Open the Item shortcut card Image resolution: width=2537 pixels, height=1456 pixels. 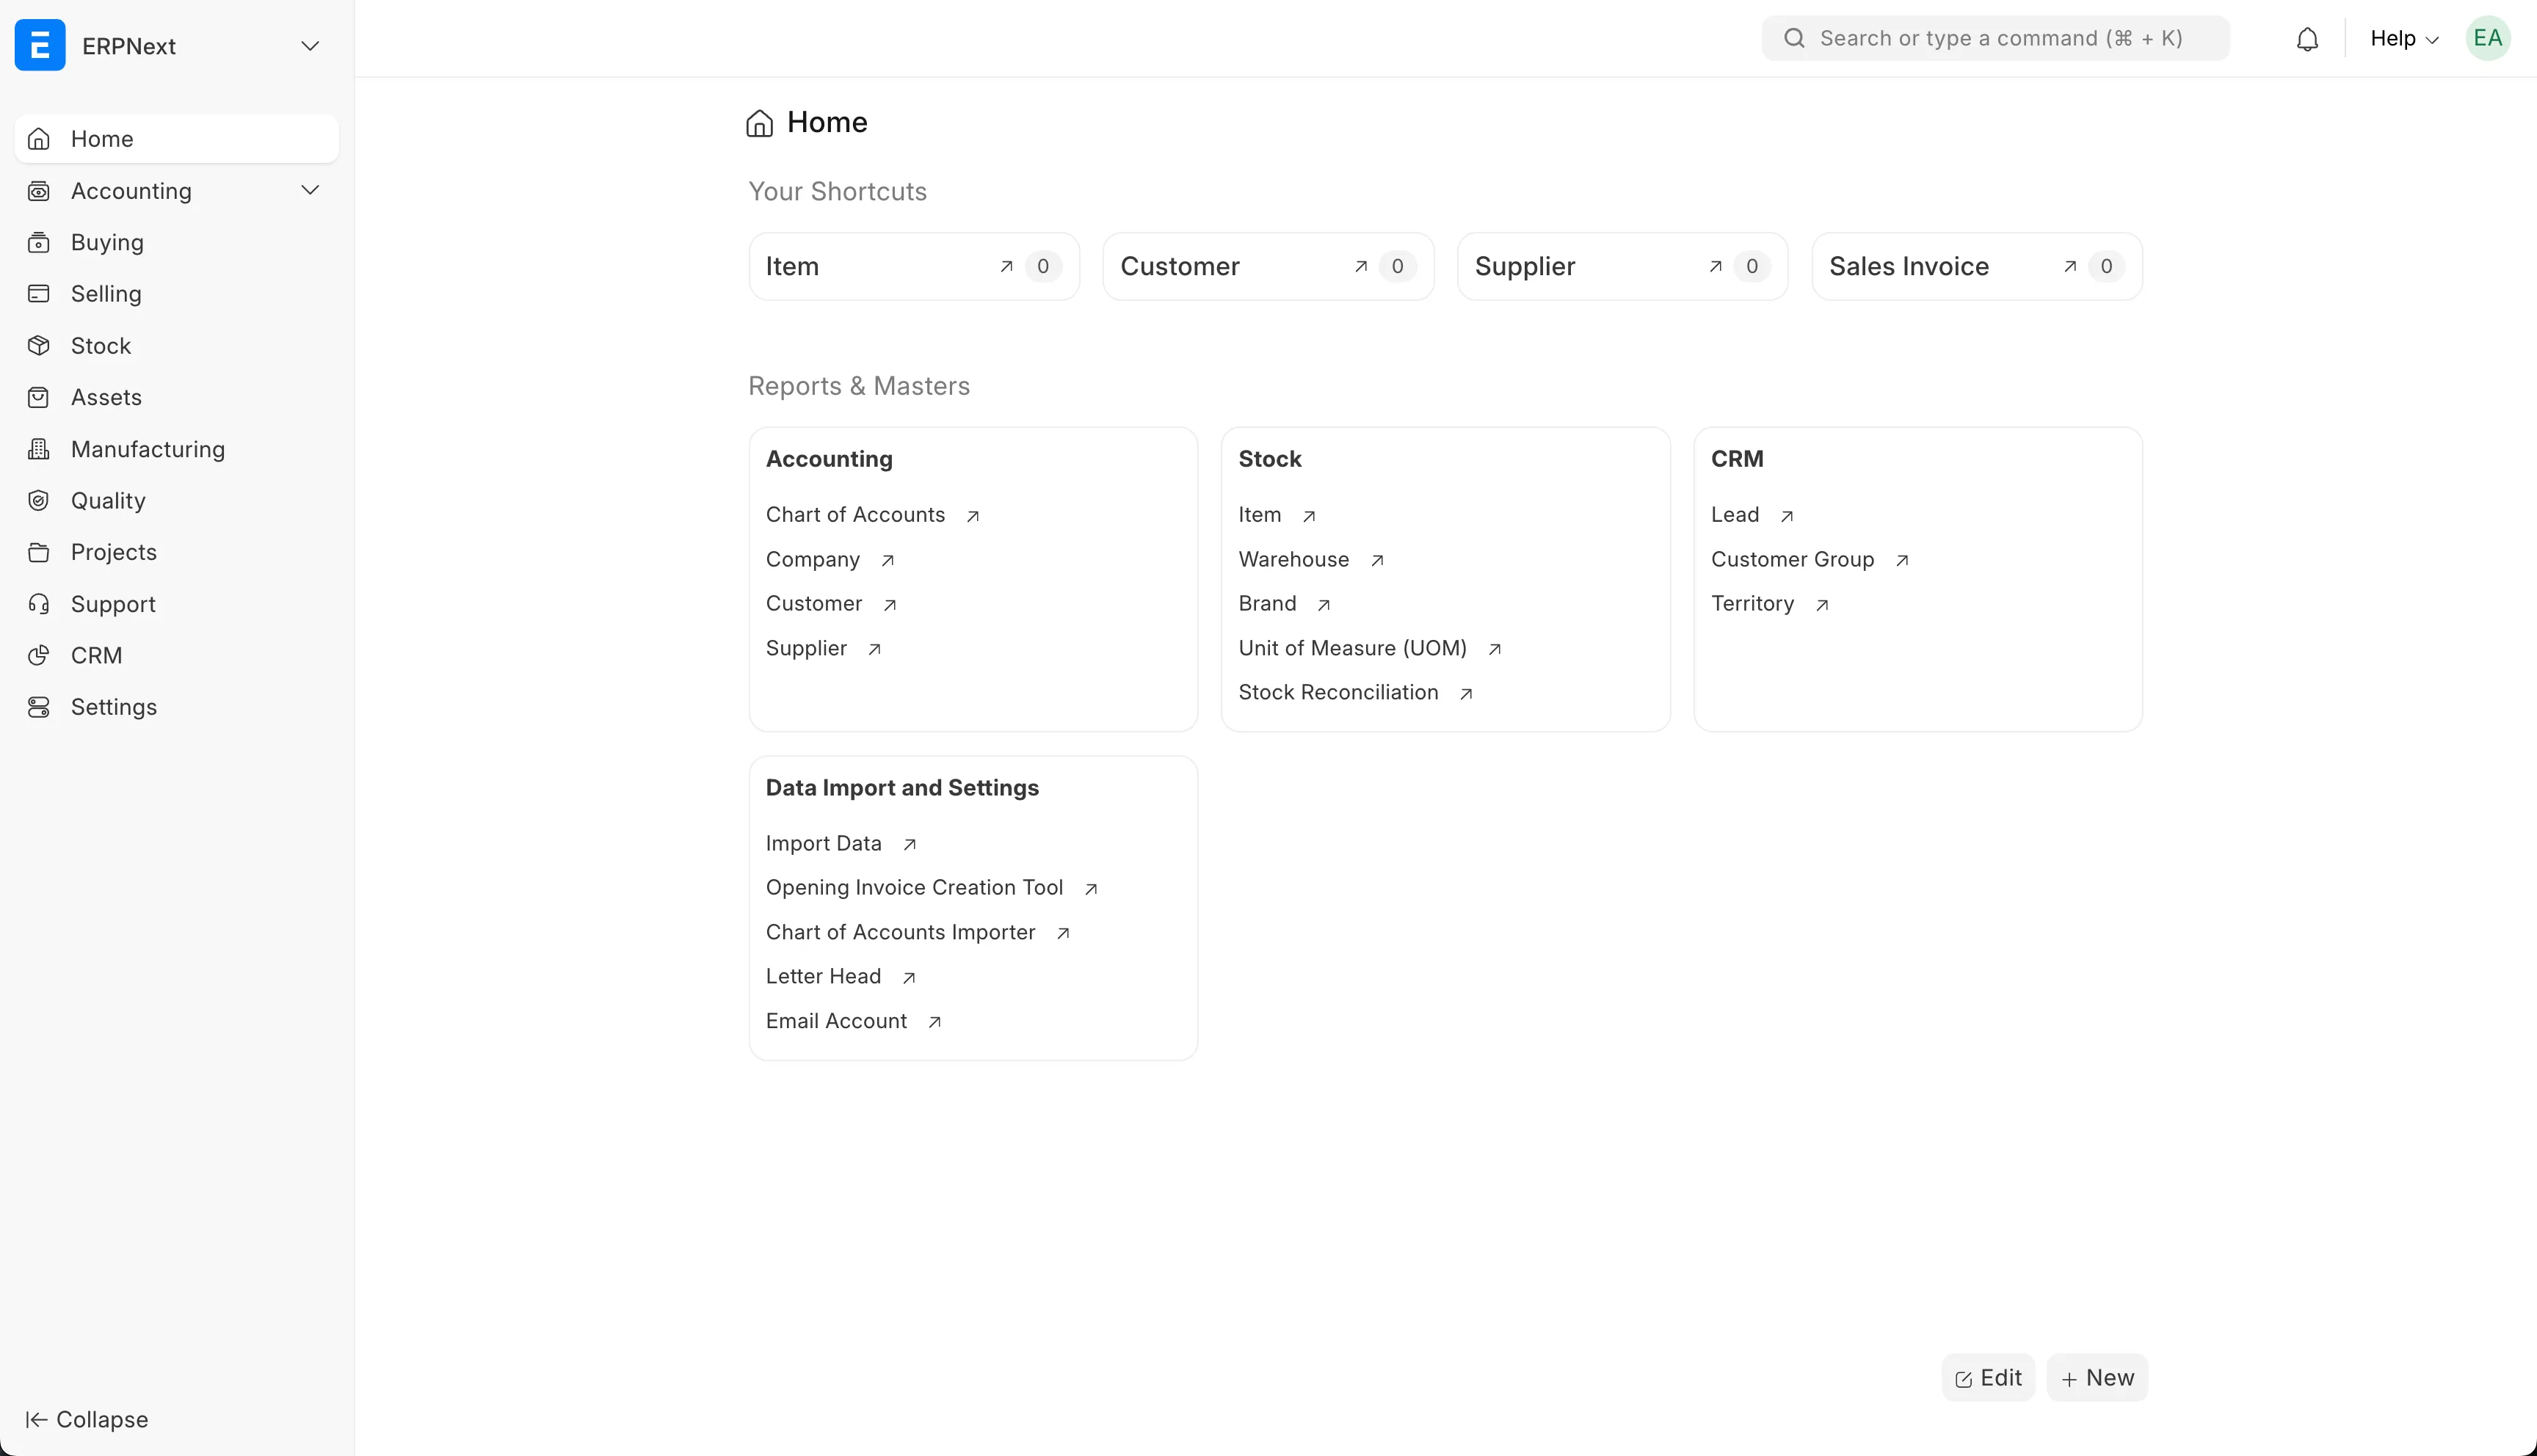point(914,266)
